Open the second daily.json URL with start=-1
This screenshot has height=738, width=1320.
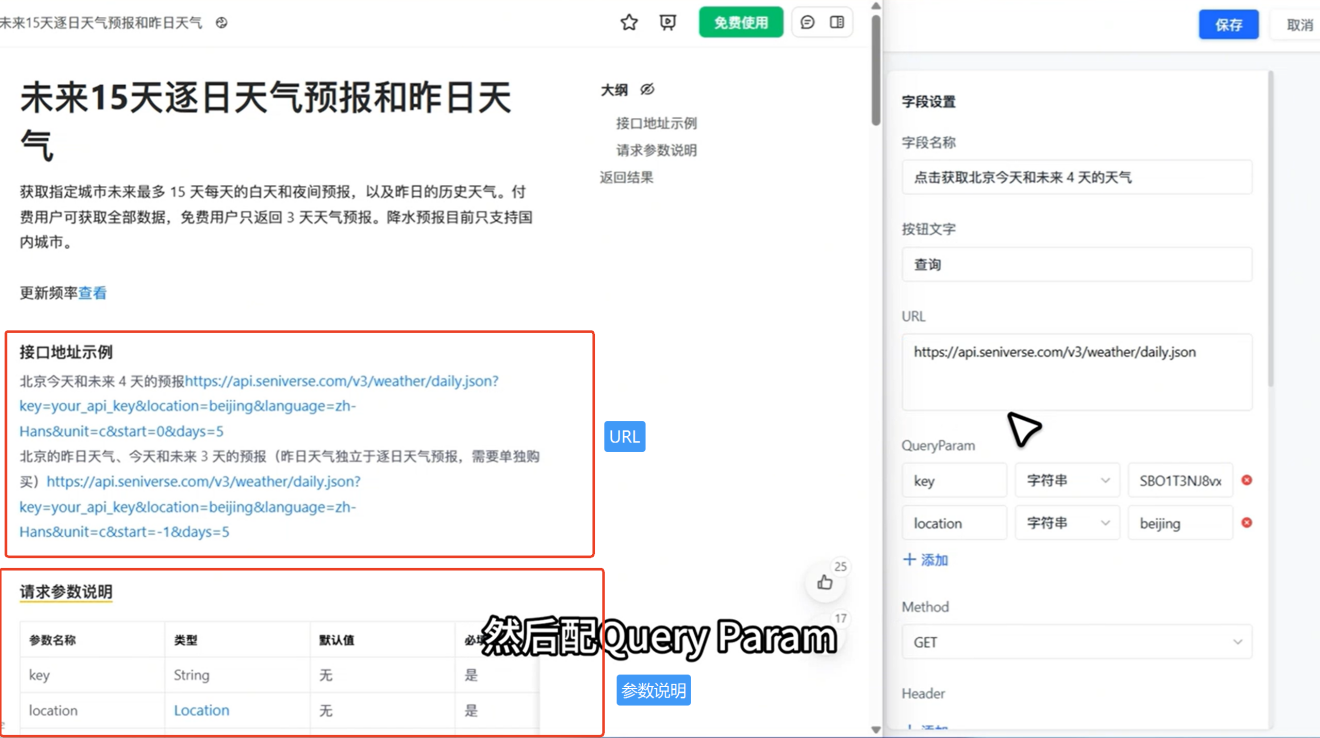pos(190,507)
